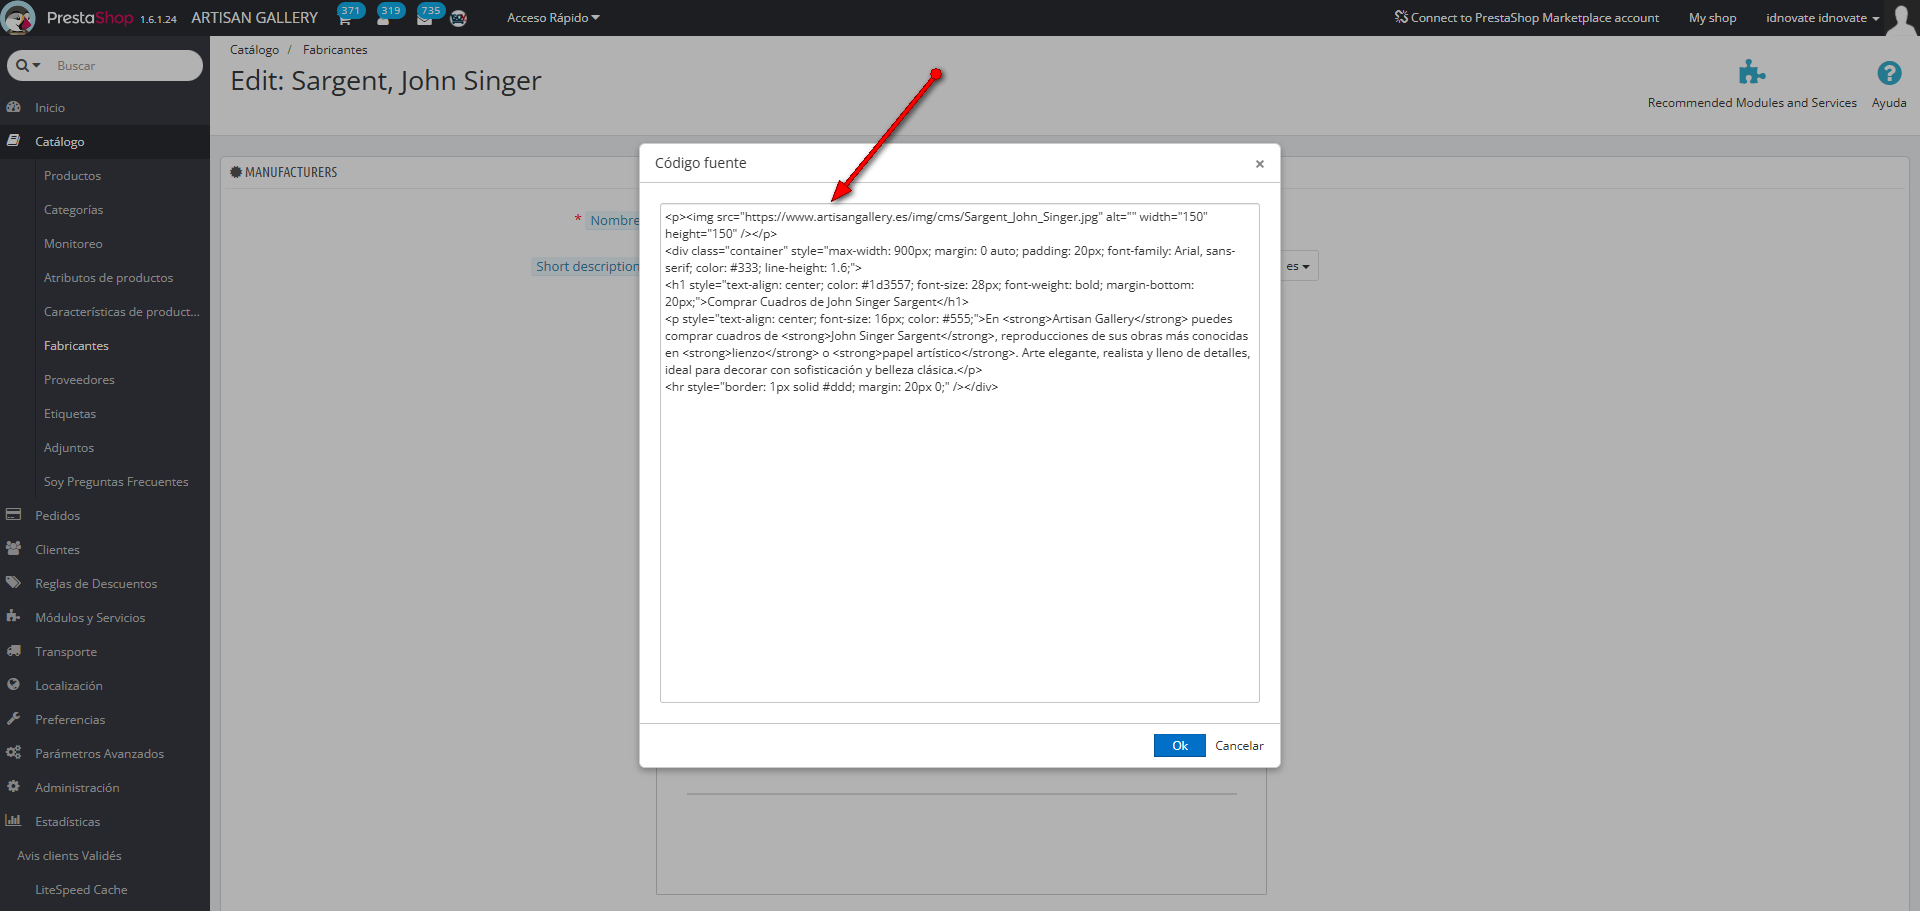Click the Catálogo book icon in sidebar
This screenshot has height=911, width=1920.
tap(14, 141)
